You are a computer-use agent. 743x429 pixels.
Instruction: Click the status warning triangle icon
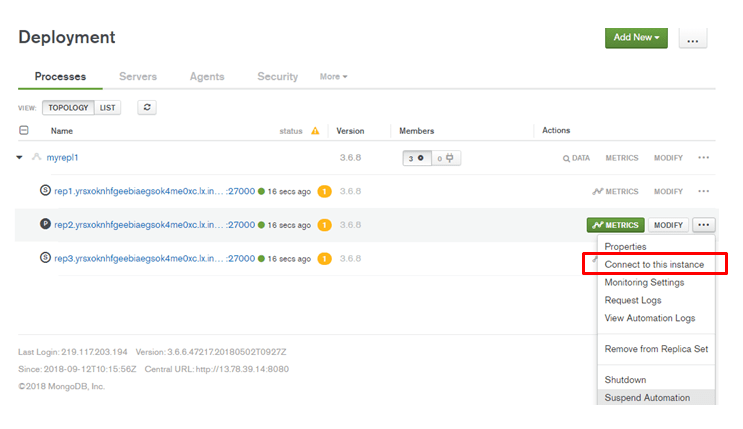click(x=315, y=131)
